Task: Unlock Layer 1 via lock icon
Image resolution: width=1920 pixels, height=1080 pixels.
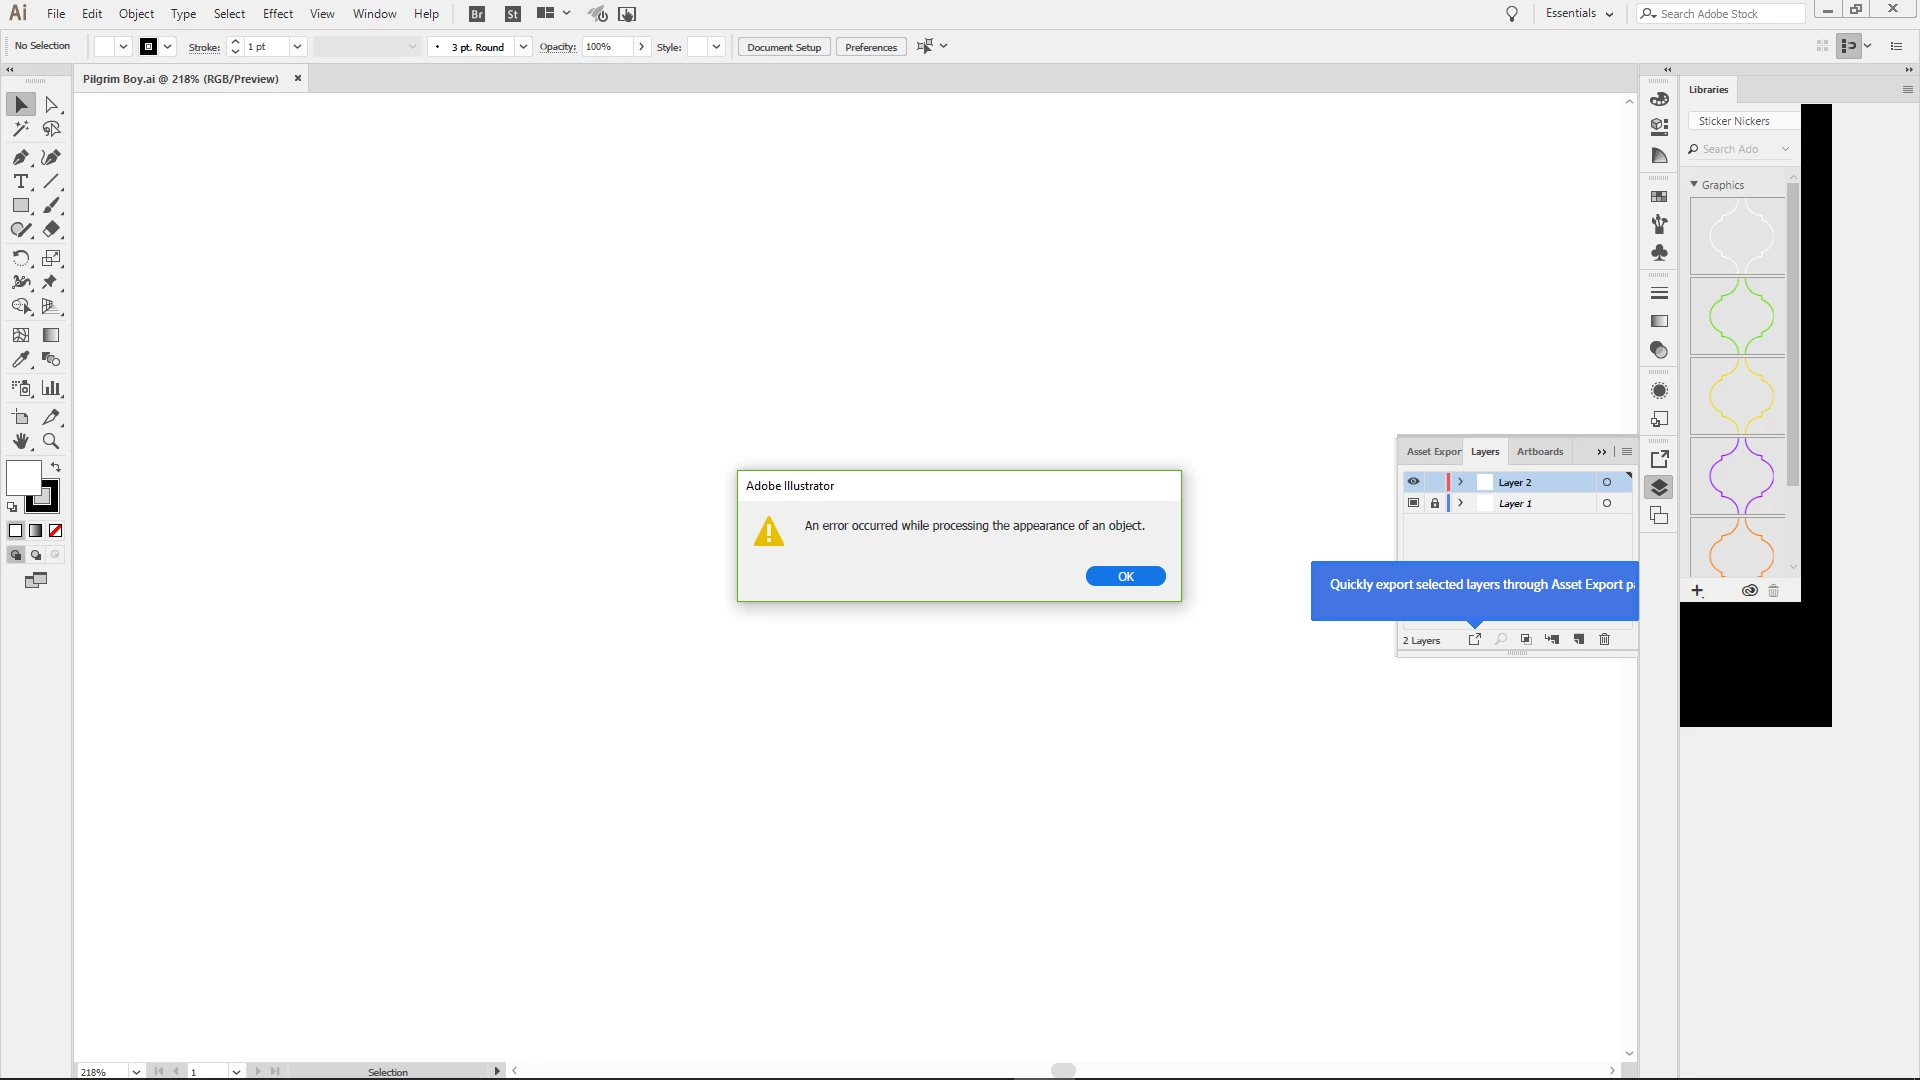Action: pyautogui.click(x=1434, y=504)
